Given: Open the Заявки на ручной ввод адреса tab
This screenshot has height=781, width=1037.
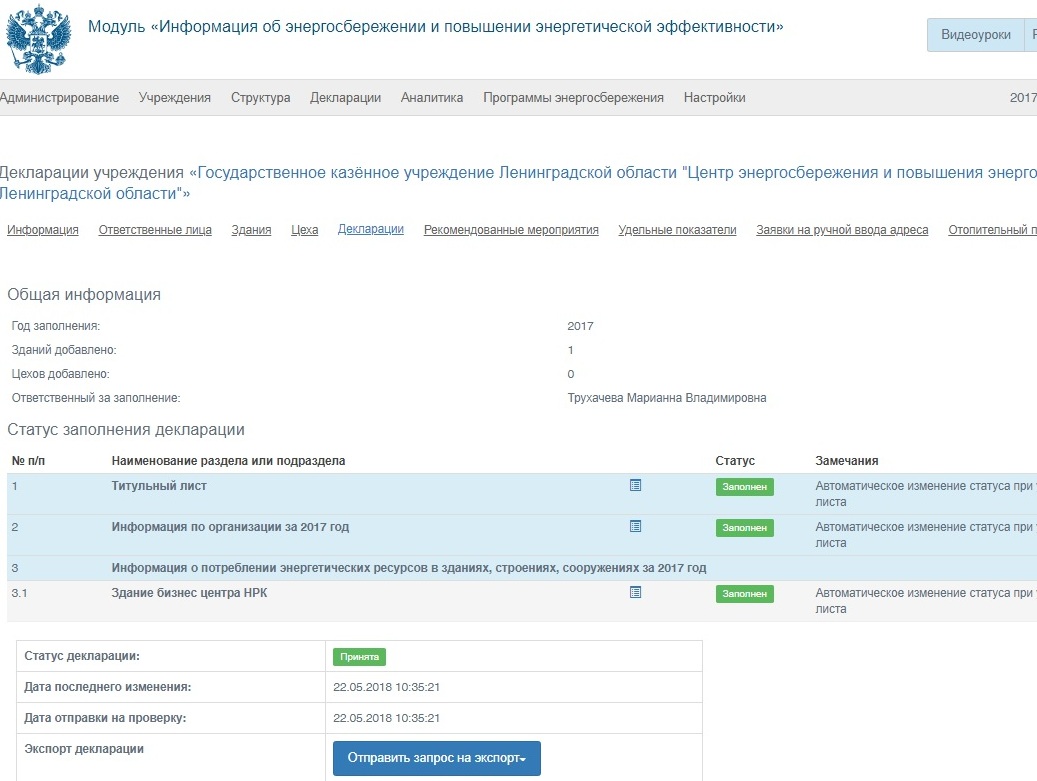Looking at the screenshot, I should [843, 229].
